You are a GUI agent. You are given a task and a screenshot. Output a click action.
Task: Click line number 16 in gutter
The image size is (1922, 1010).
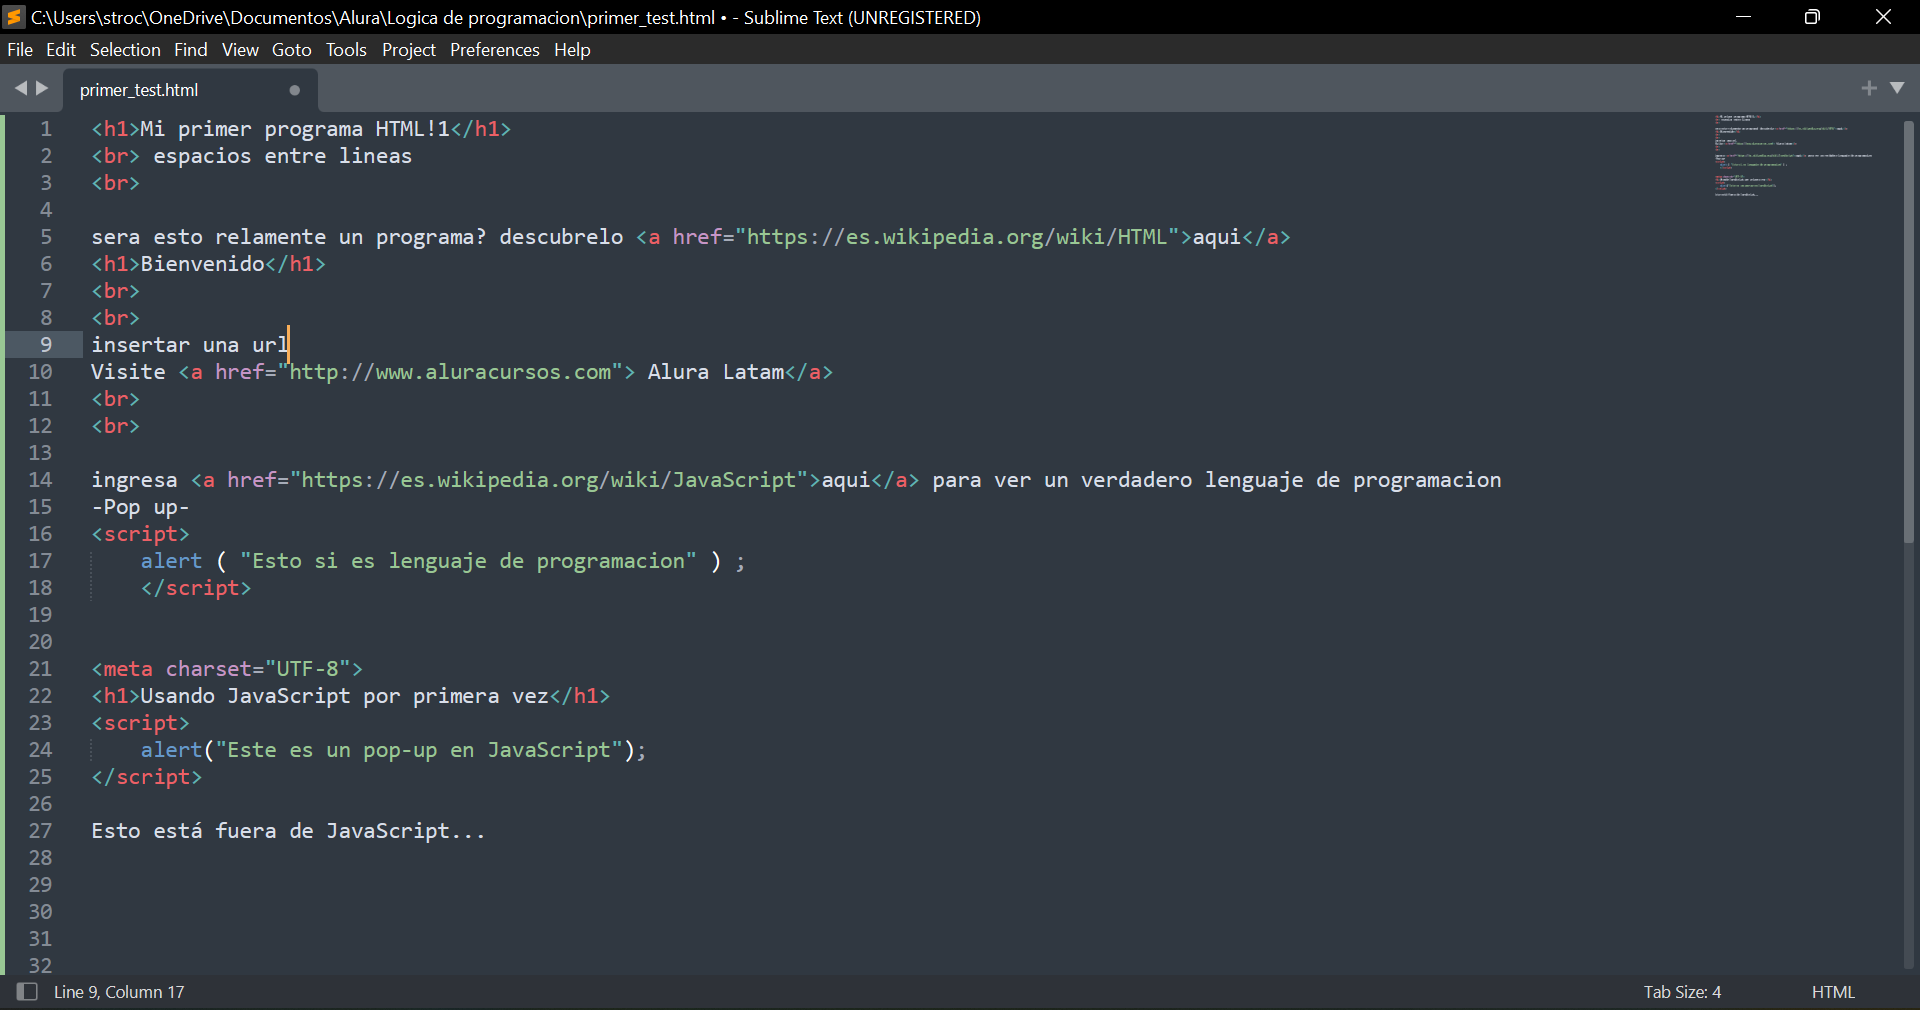[x=40, y=534]
